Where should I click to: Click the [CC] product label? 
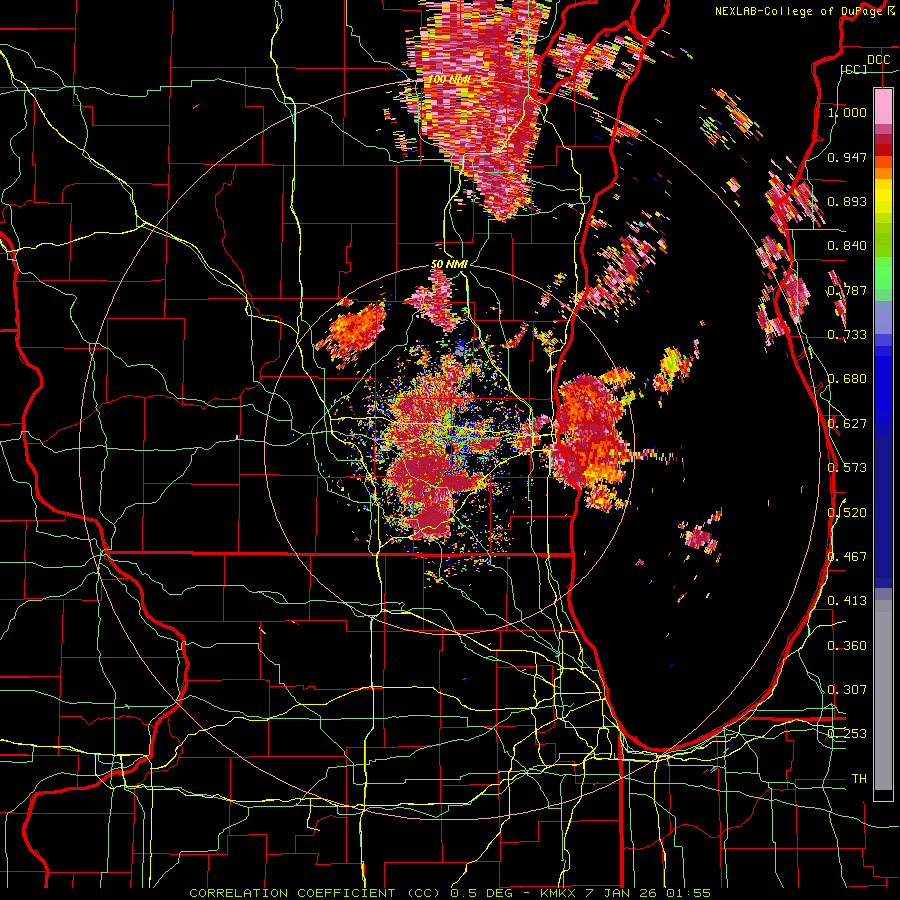854,69
